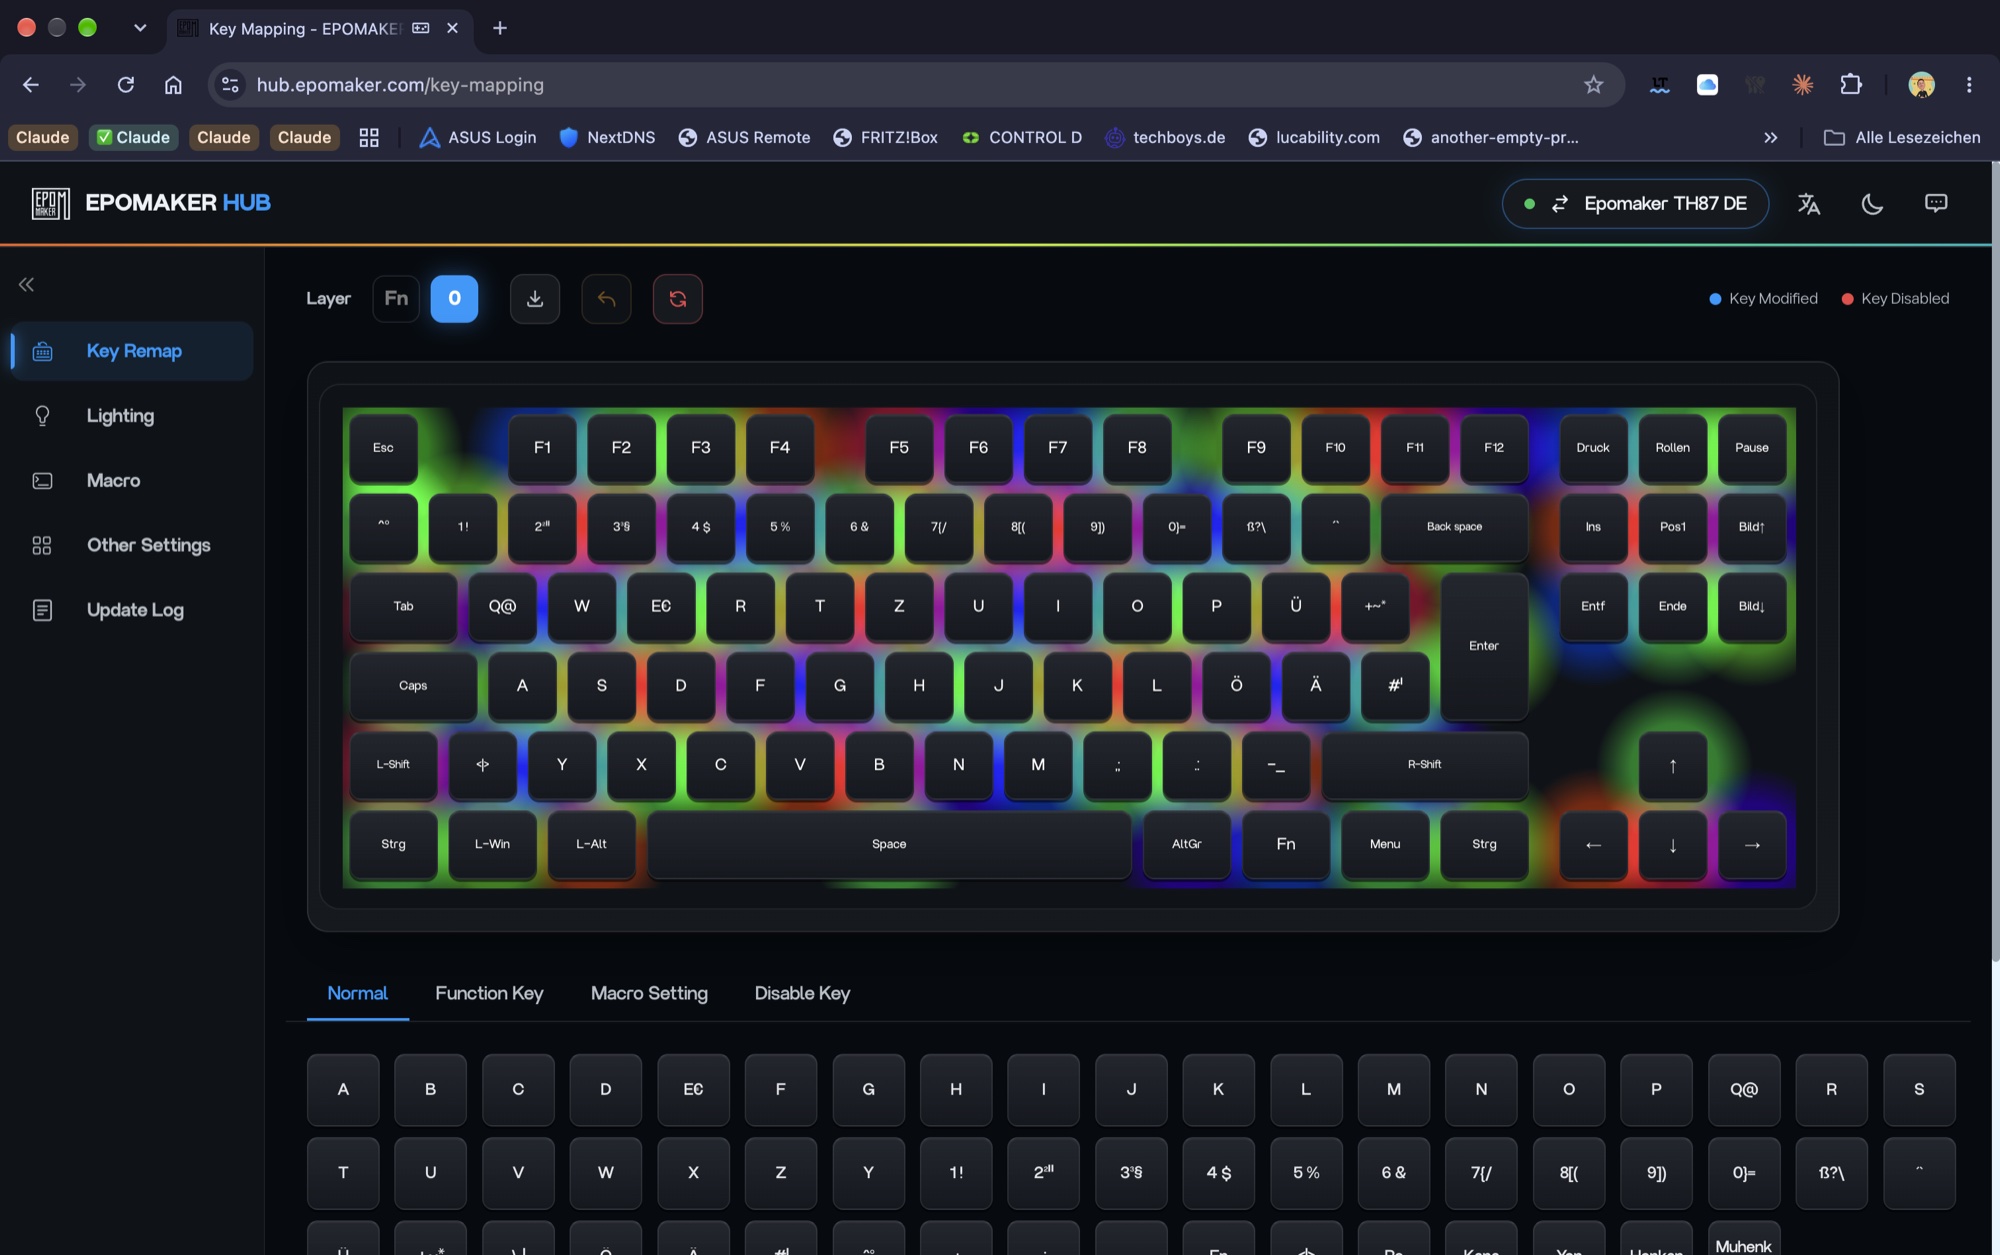Switch to the Normal tab
This screenshot has height=1255, width=2000.
click(357, 993)
